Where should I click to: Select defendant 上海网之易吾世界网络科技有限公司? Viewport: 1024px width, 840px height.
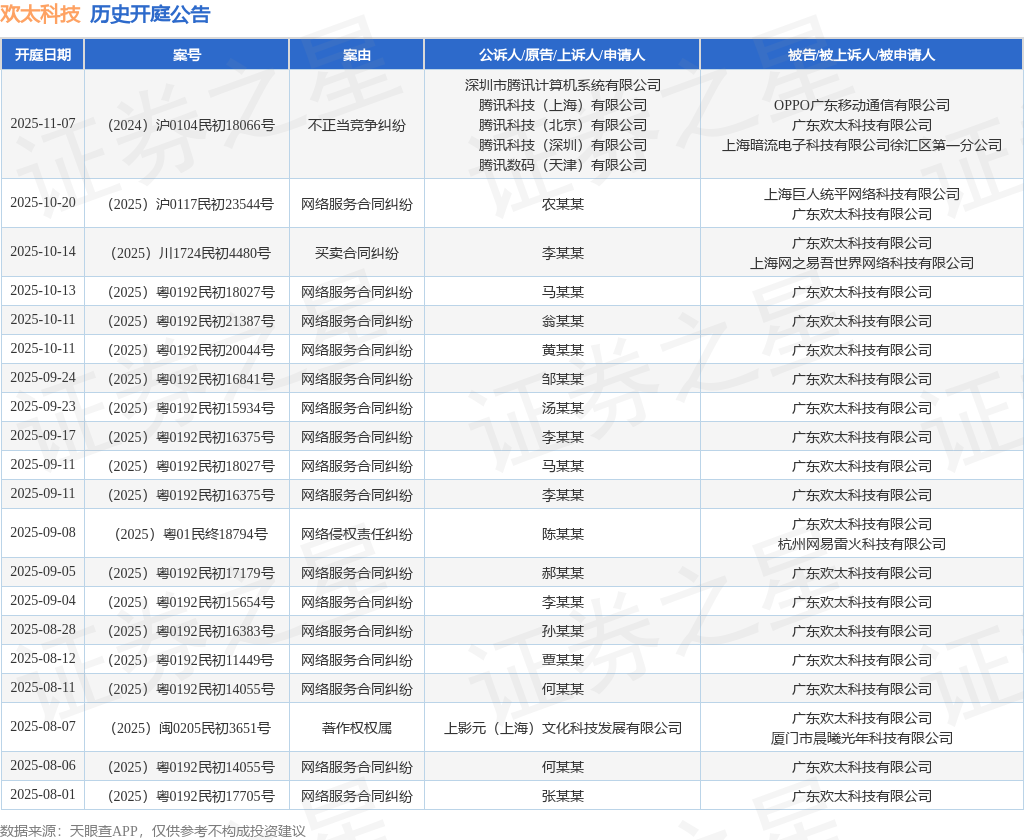point(861,263)
